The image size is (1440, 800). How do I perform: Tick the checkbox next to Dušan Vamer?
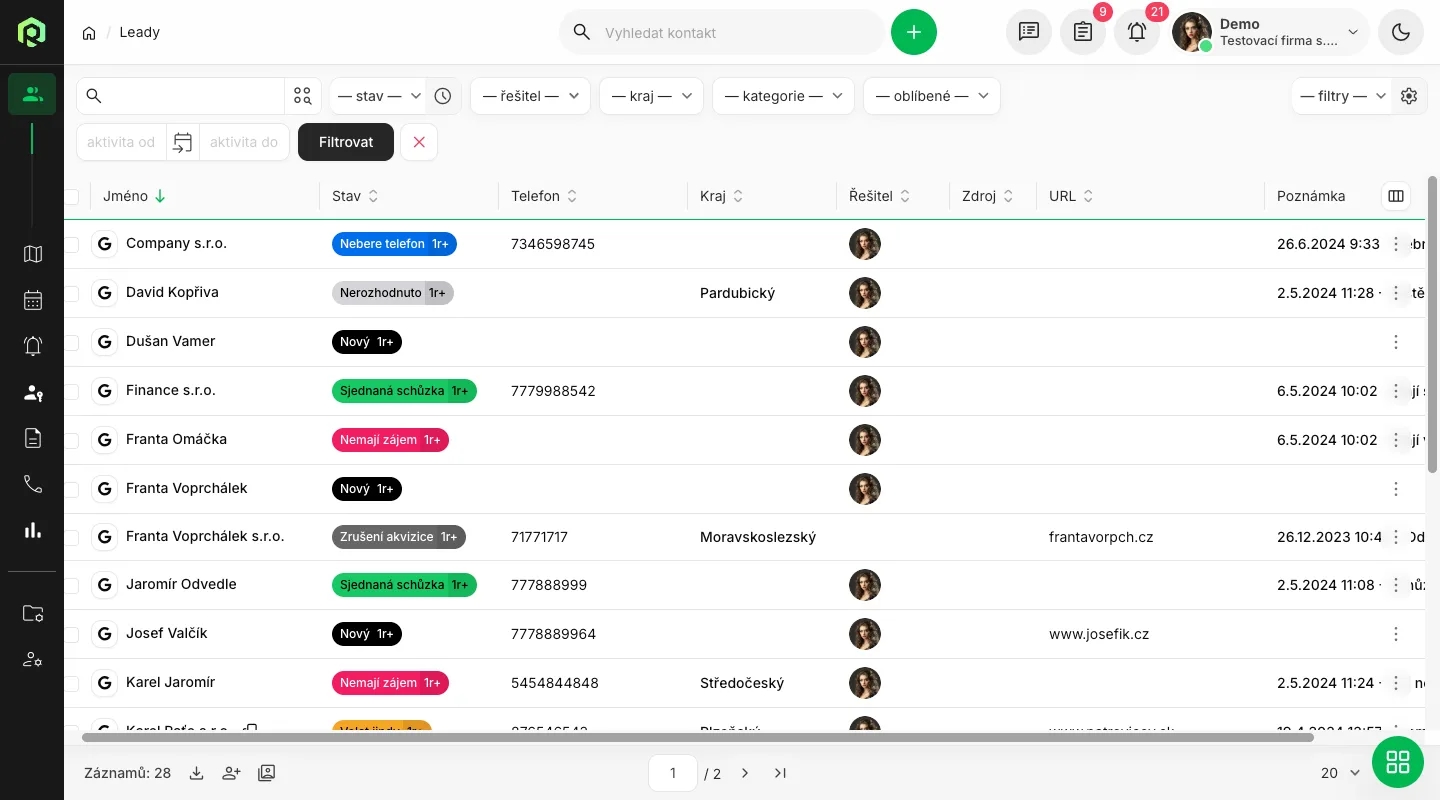(72, 342)
